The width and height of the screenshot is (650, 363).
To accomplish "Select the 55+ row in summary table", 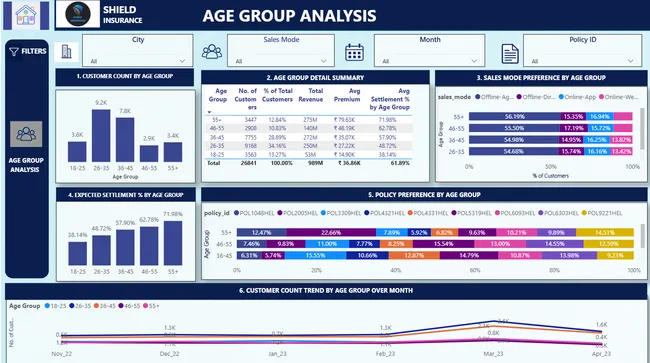I will (309, 120).
